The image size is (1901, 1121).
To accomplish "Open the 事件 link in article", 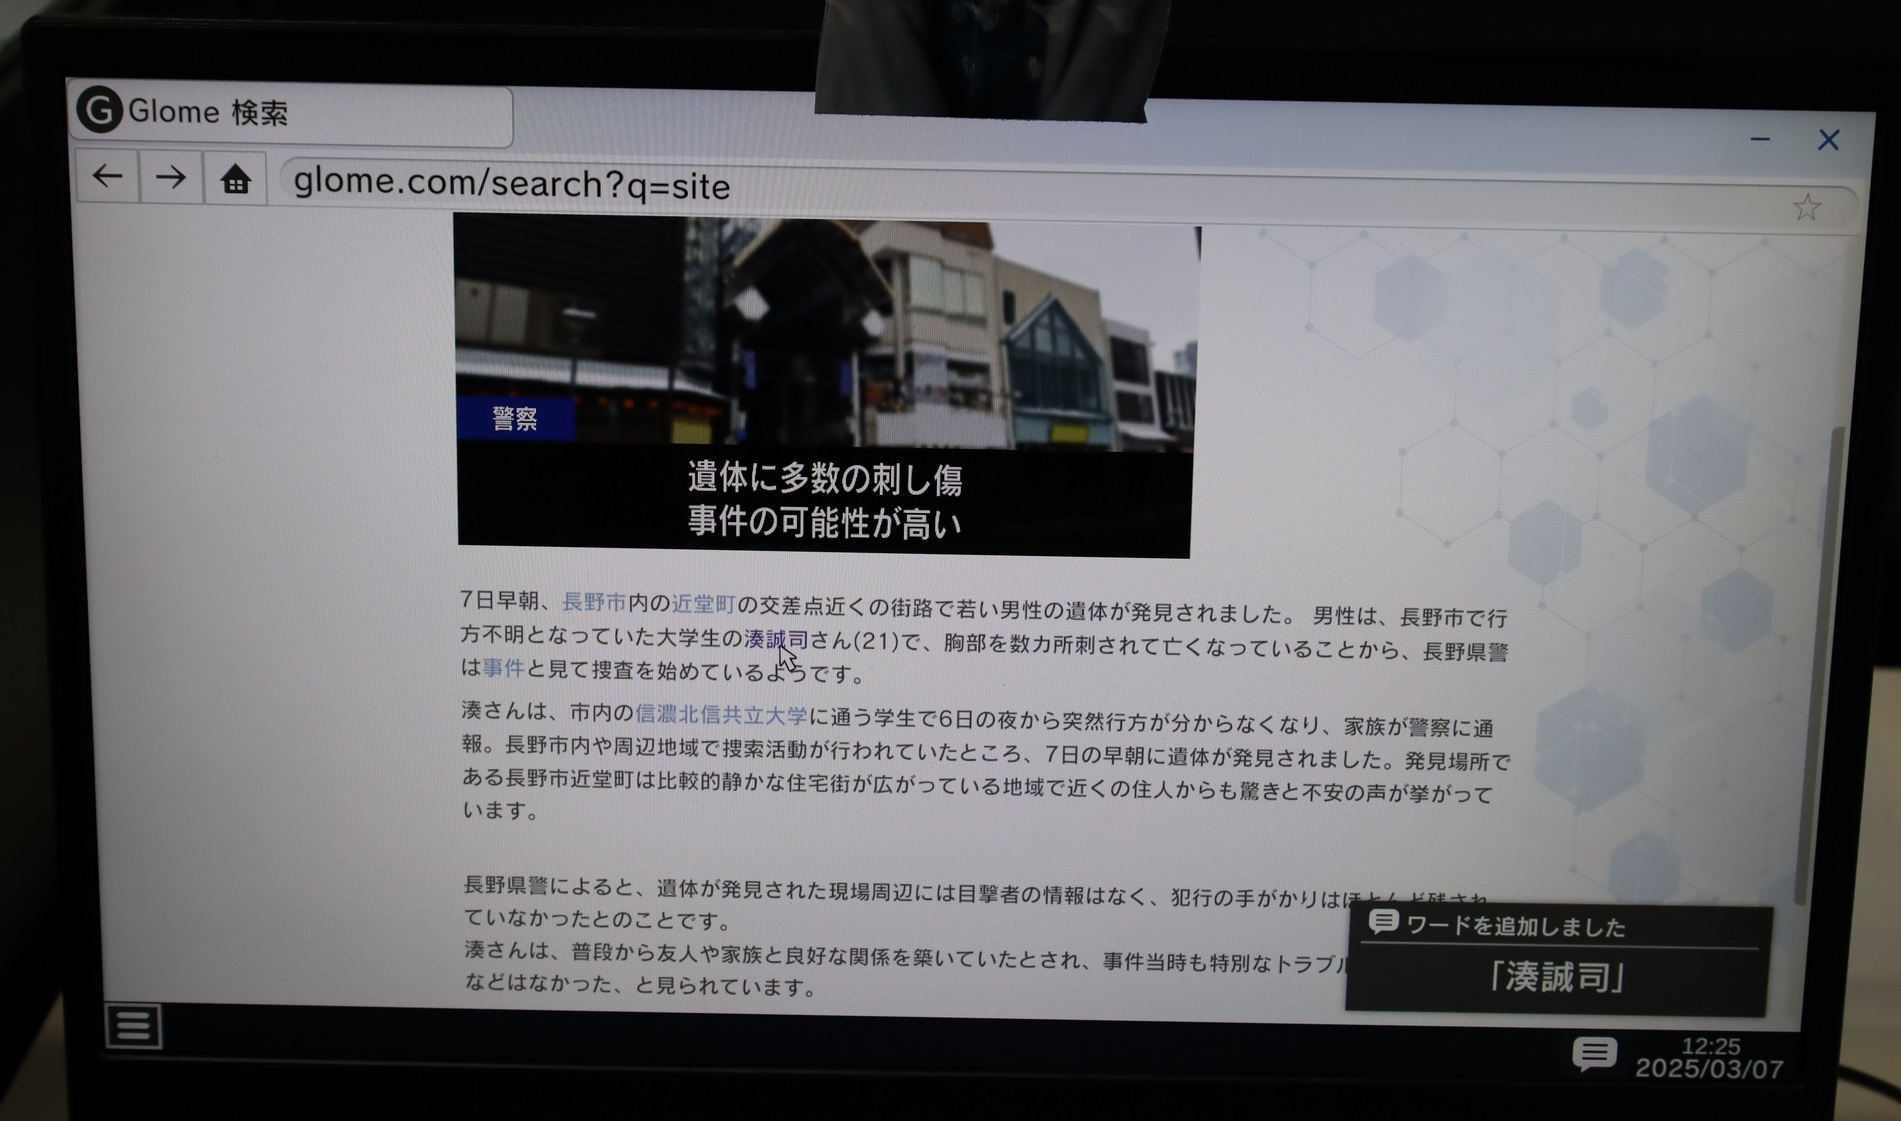I will coord(503,668).
